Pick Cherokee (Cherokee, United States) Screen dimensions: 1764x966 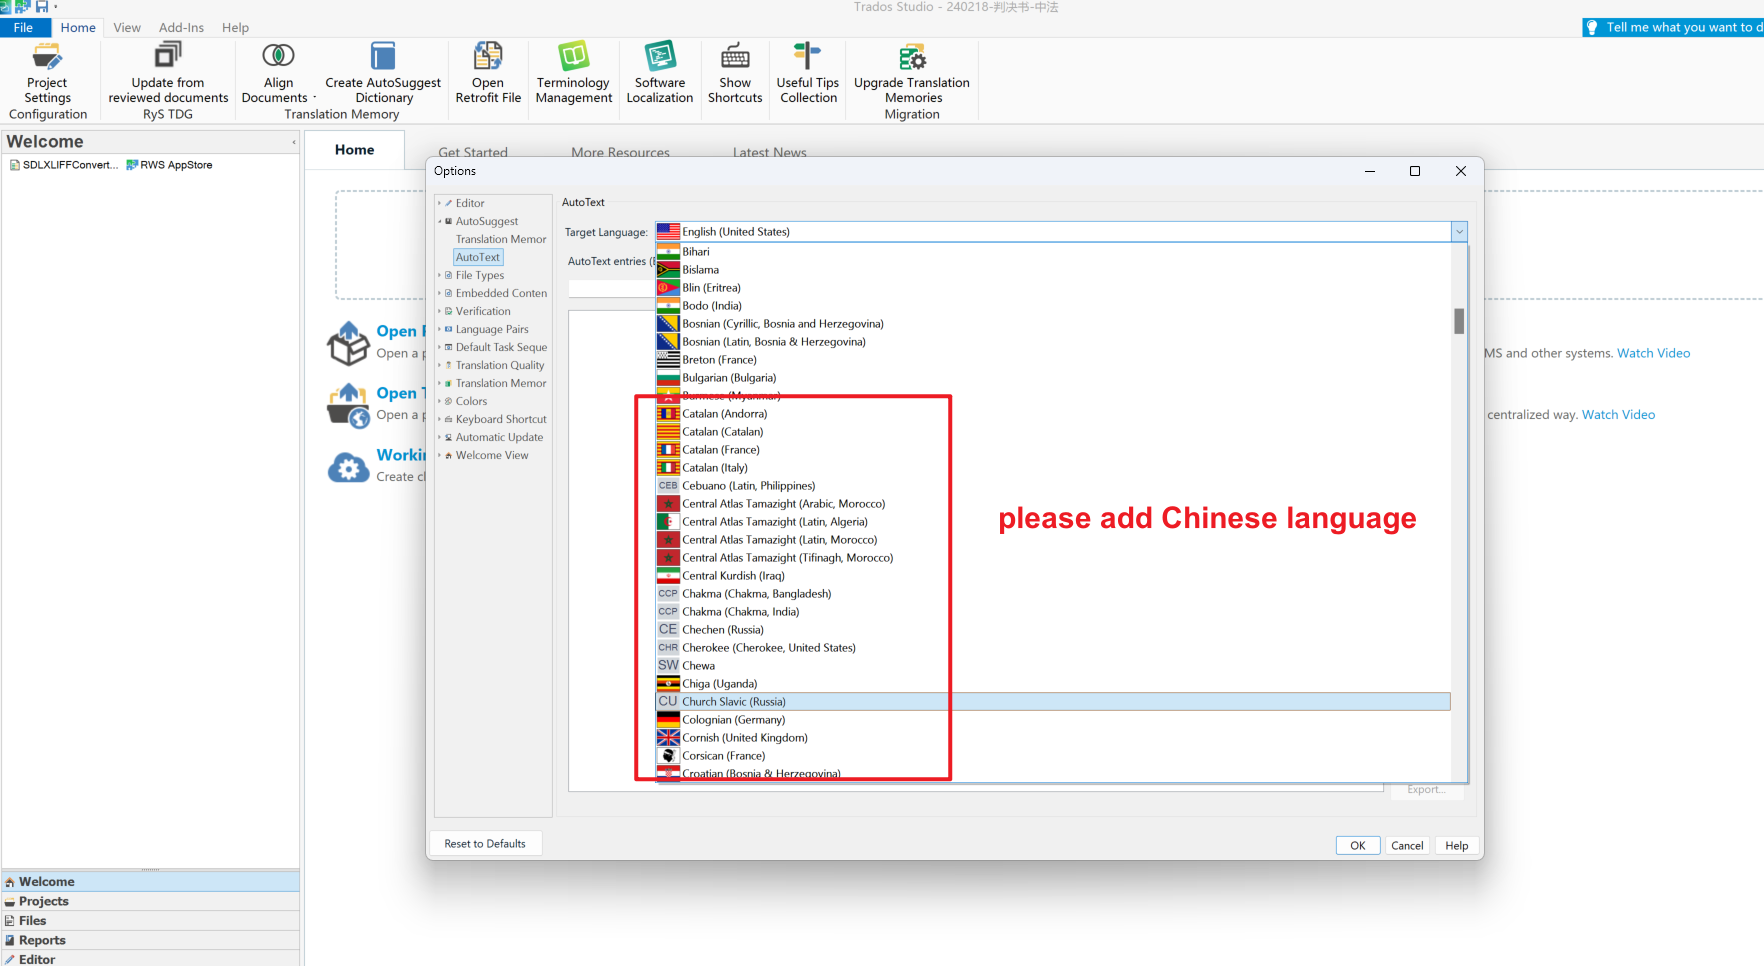(x=1053, y=648)
